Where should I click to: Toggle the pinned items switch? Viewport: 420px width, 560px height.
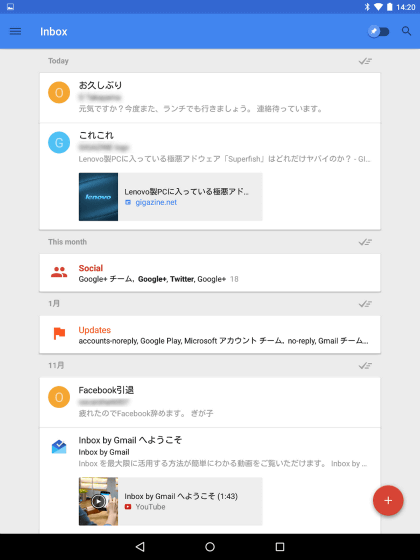pyautogui.click(x=379, y=31)
